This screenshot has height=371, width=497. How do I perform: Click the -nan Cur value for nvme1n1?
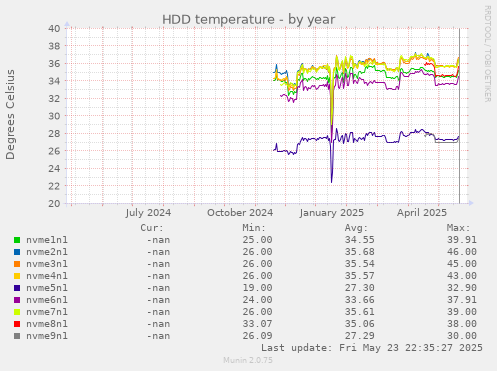[x=158, y=240]
